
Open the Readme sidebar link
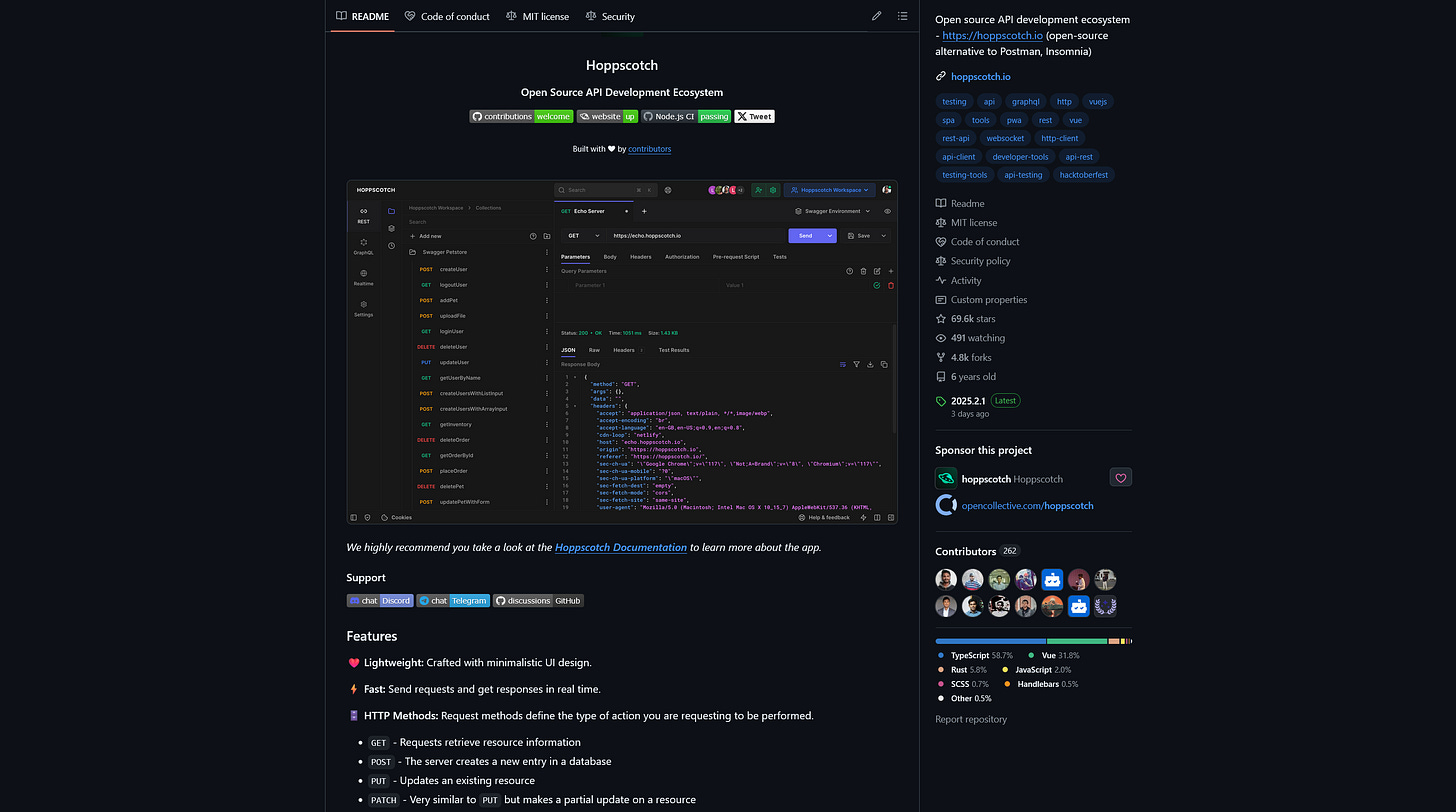[x=960, y=203]
